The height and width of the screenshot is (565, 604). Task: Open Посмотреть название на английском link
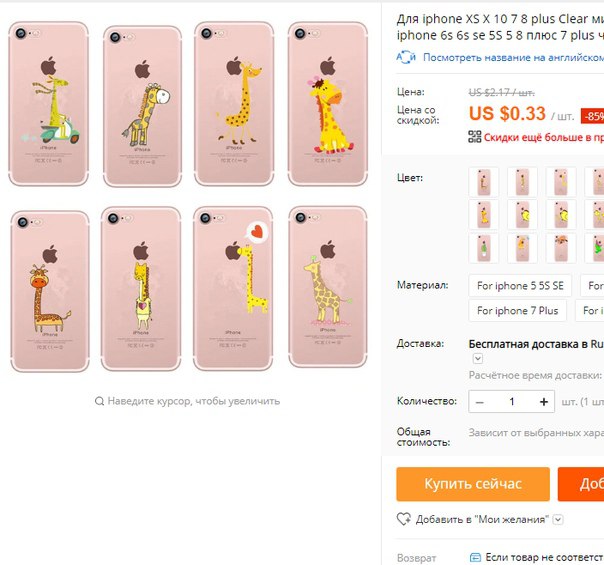point(513,57)
